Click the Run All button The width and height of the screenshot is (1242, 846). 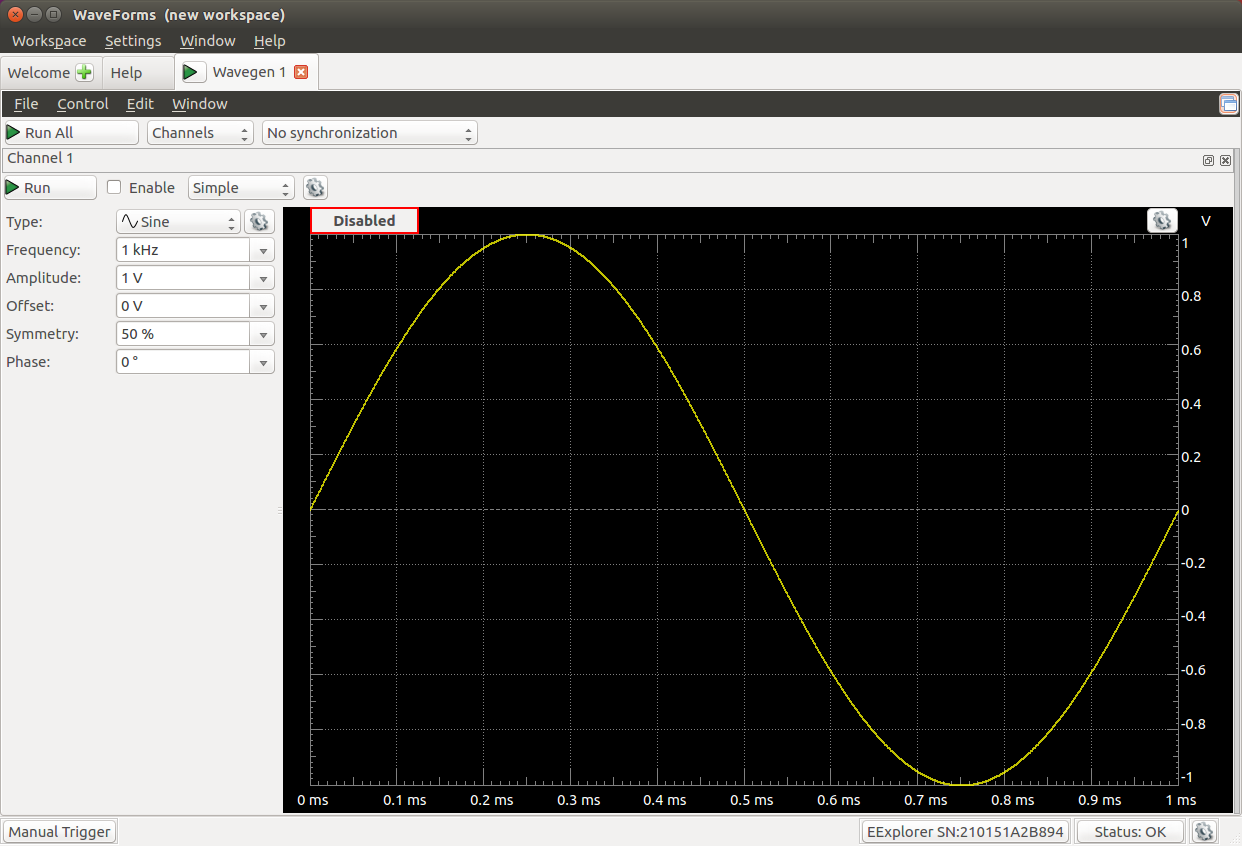[x=71, y=133]
